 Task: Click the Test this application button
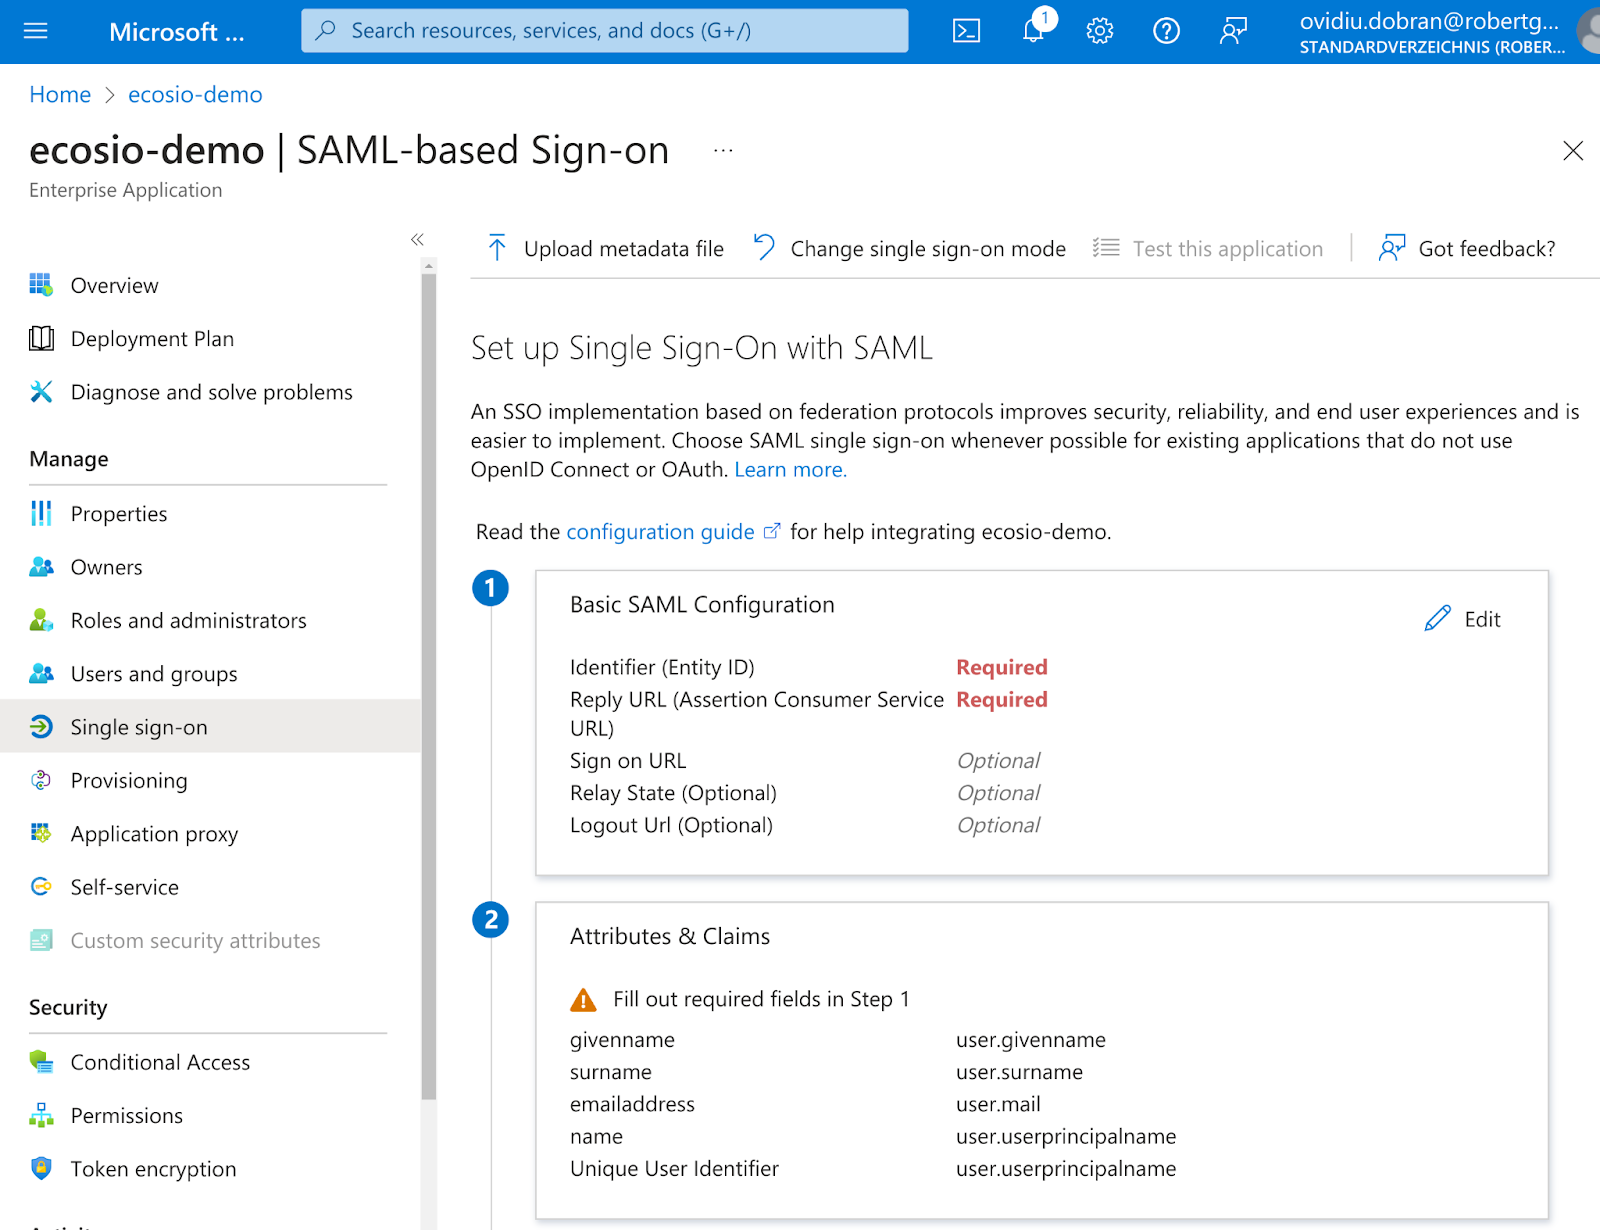pos(1208,248)
